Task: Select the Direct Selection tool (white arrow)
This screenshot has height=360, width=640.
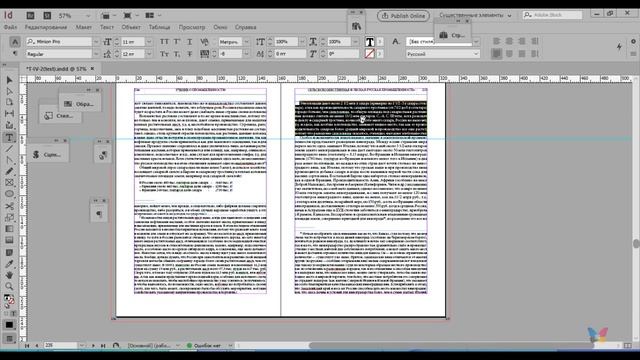Action: pyautogui.click(x=9, y=91)
